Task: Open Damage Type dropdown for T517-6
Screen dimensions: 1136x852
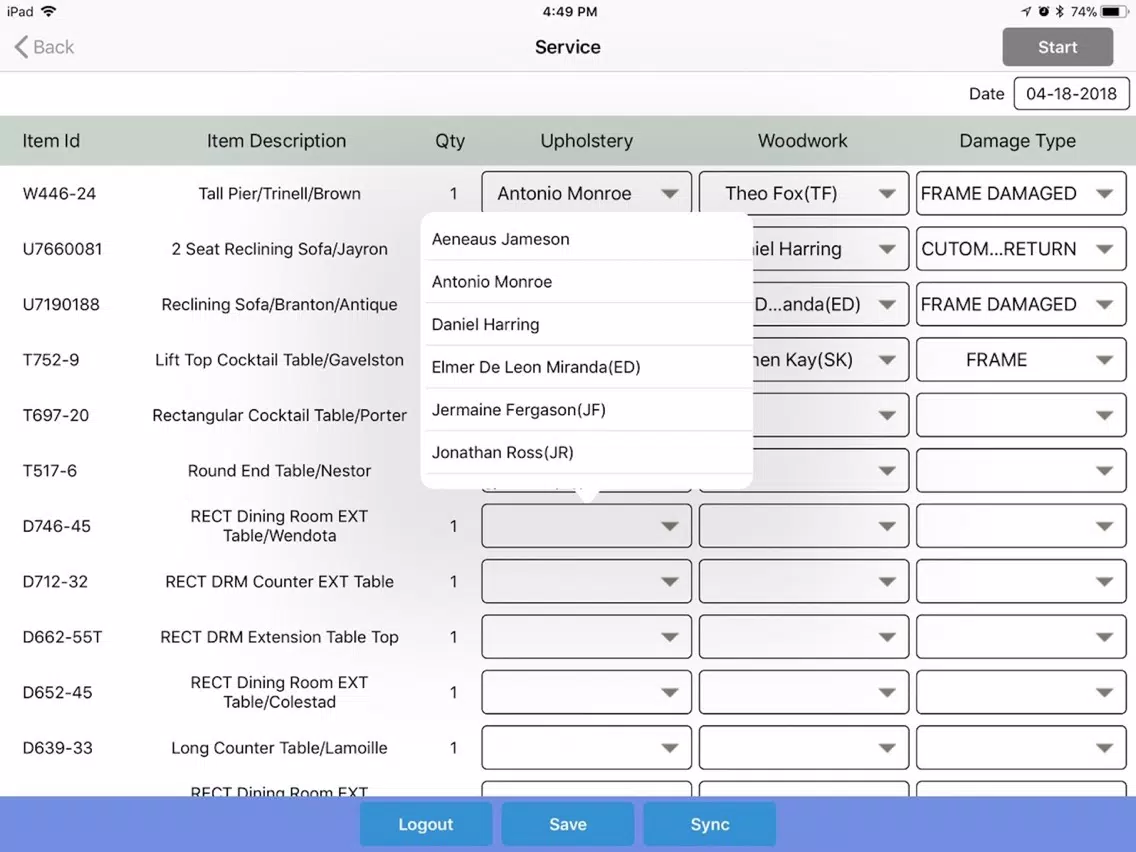Action: pos(1021,471)
